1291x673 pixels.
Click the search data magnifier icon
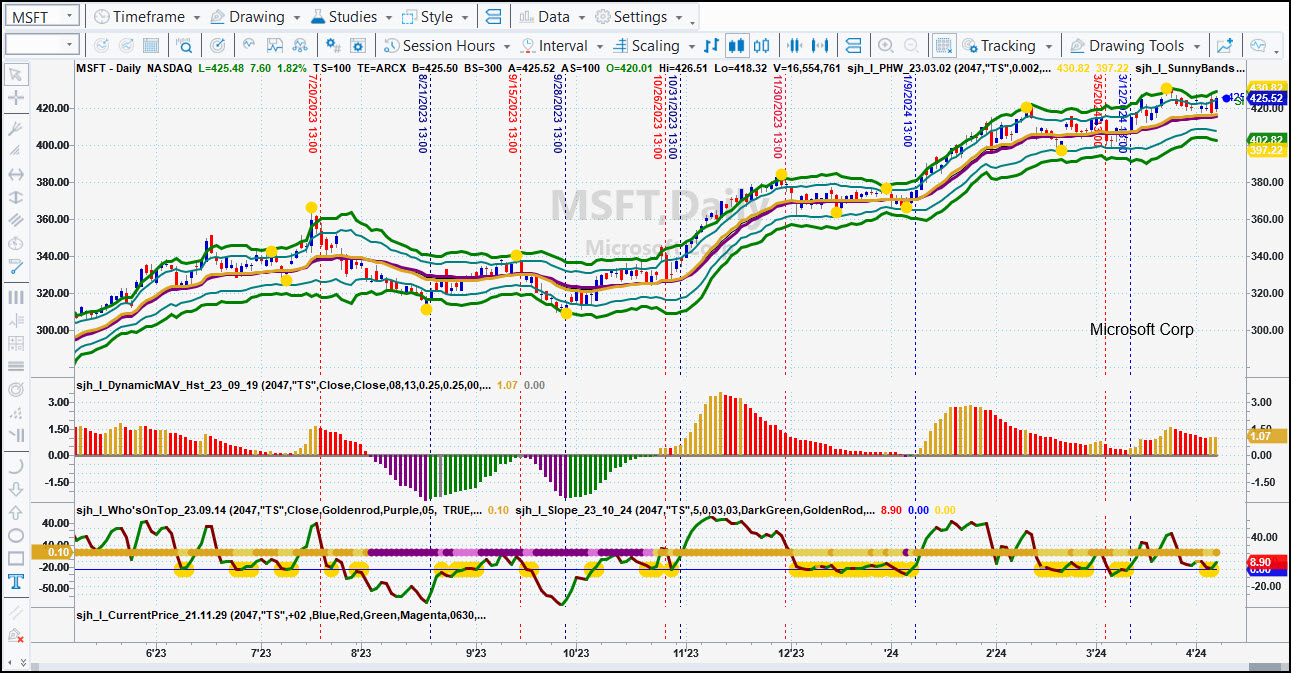click(x=185, y=45)
